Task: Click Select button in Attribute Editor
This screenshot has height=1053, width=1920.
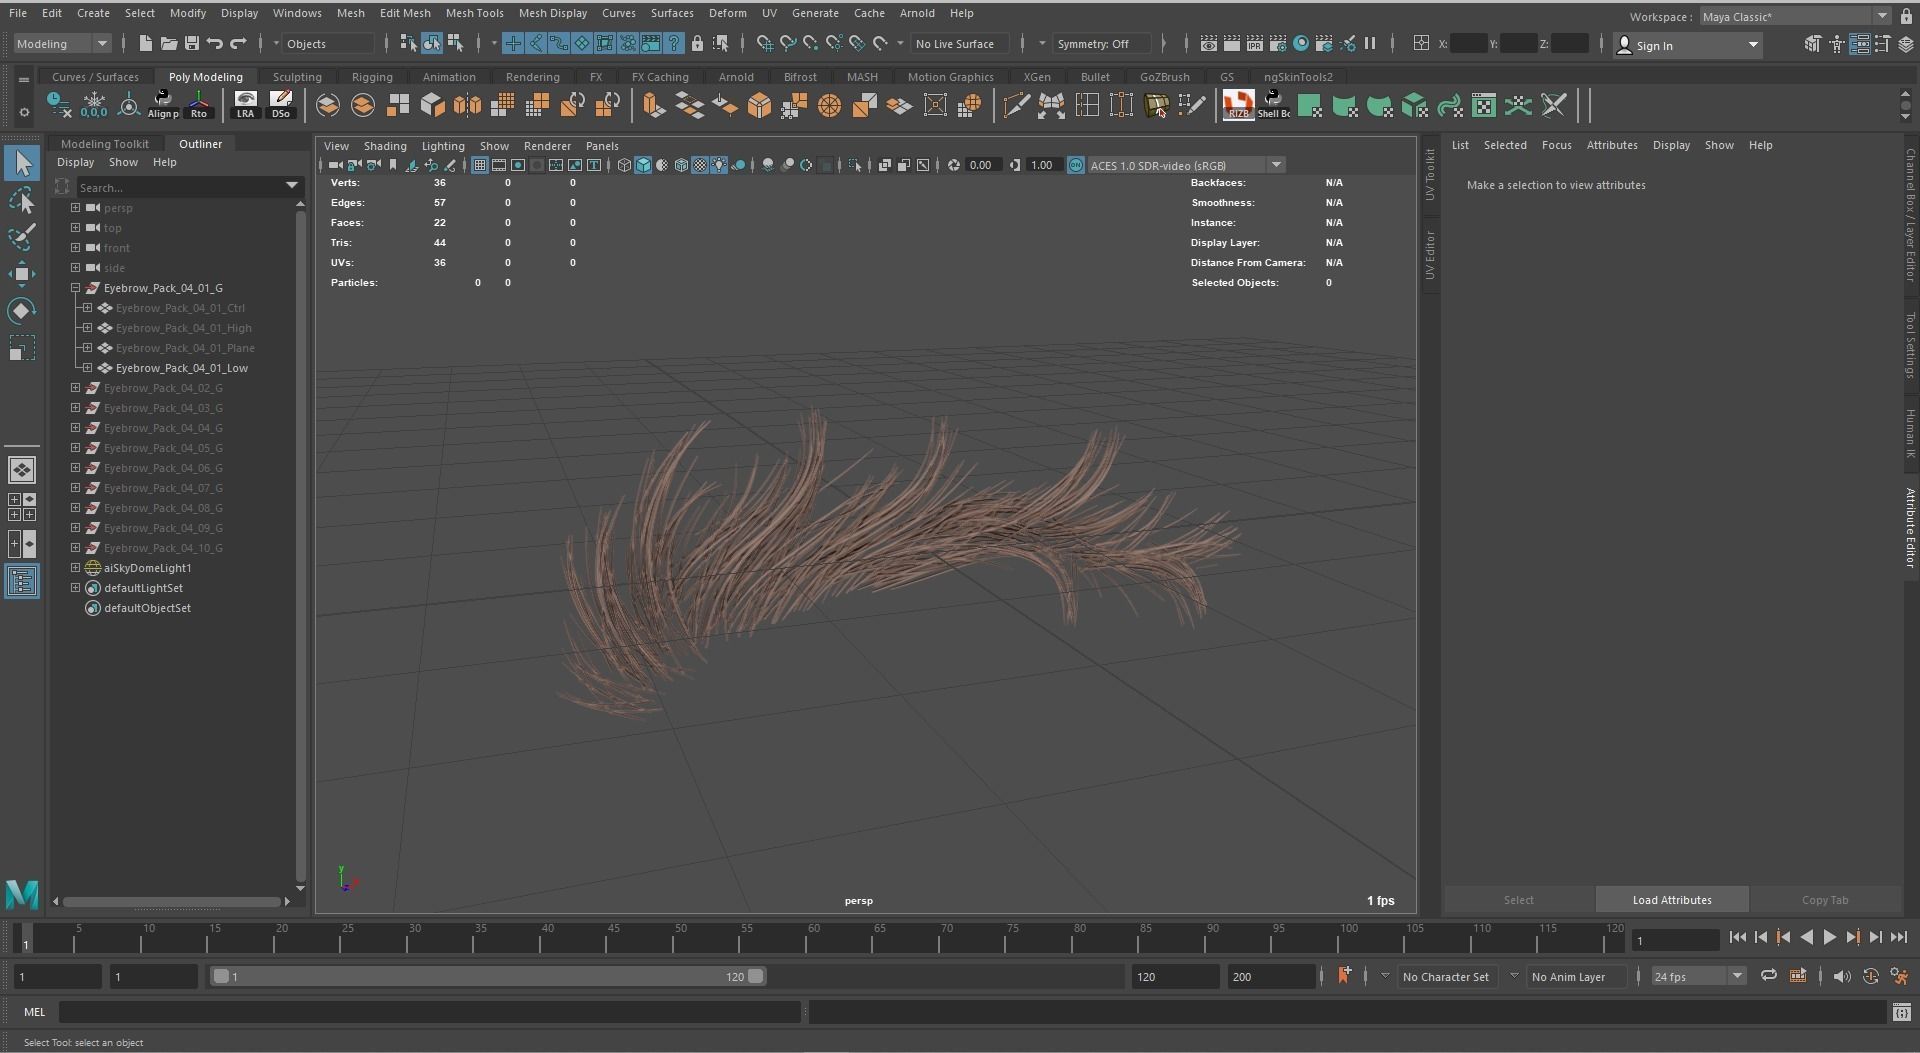Action: (x=1518, y=899)
